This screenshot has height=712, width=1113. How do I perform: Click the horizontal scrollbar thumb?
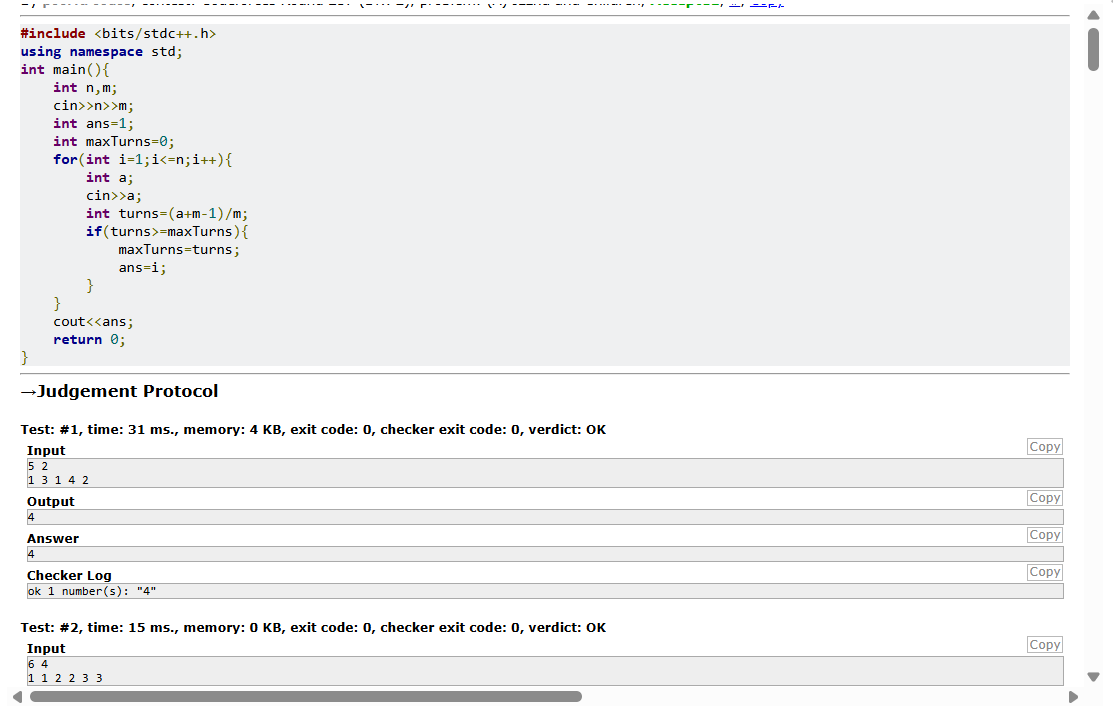coord(306,697)
